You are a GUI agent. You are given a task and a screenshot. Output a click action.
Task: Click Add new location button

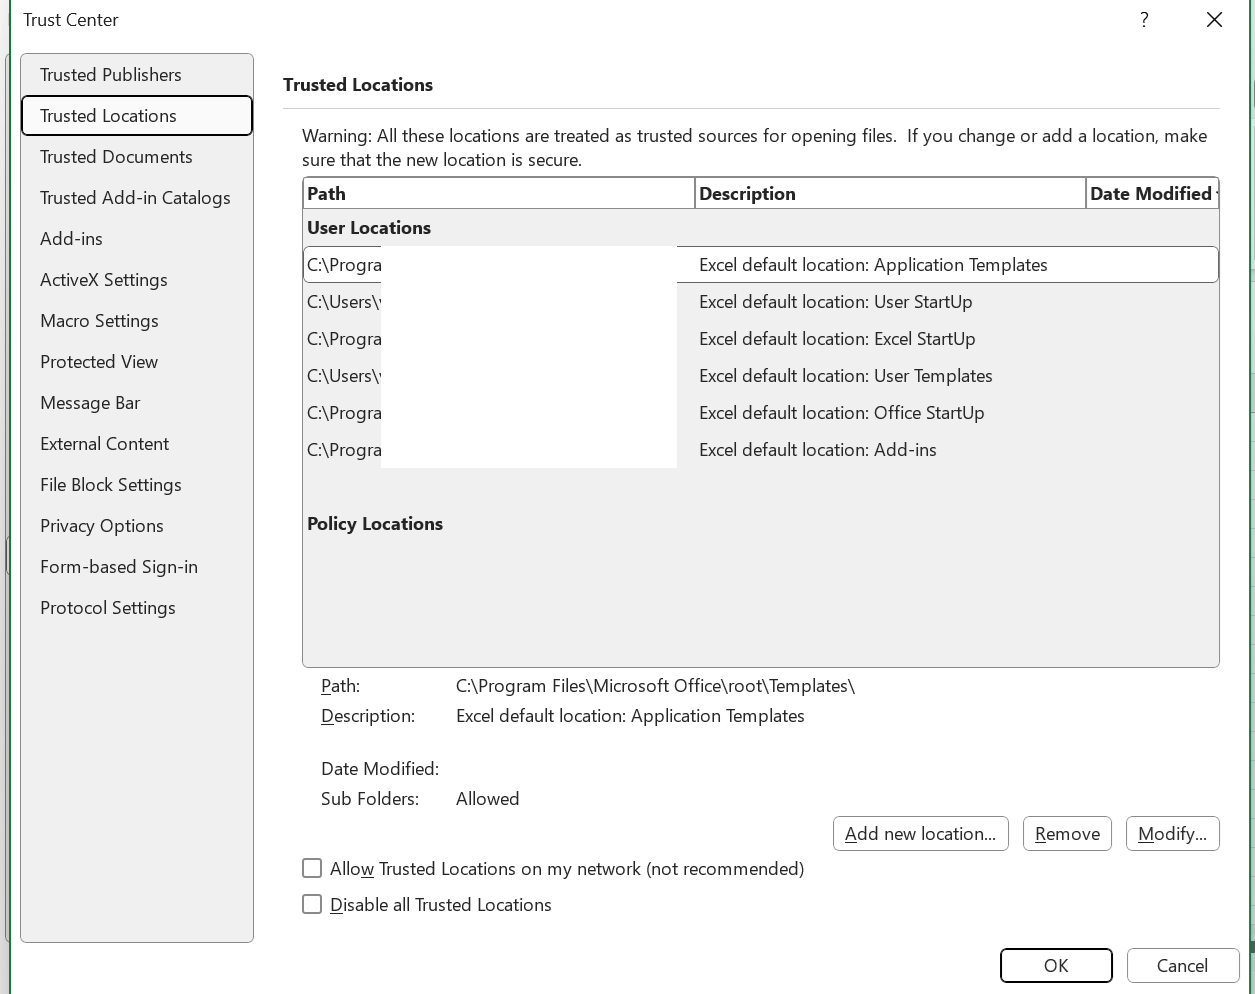920,834
